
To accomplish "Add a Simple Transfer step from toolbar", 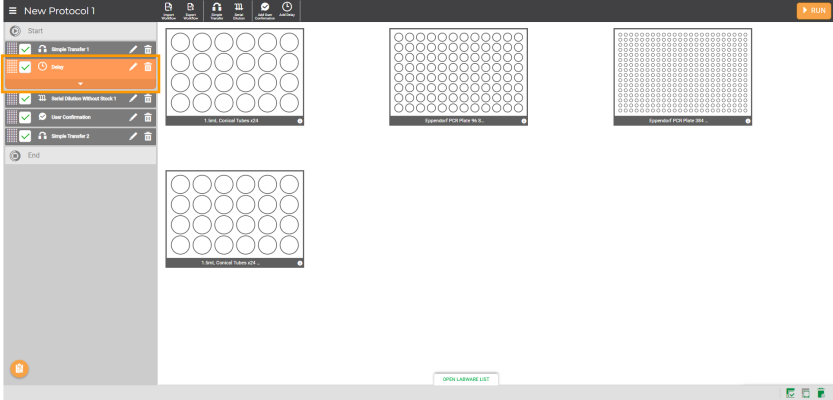I will [x=217, y=10].
